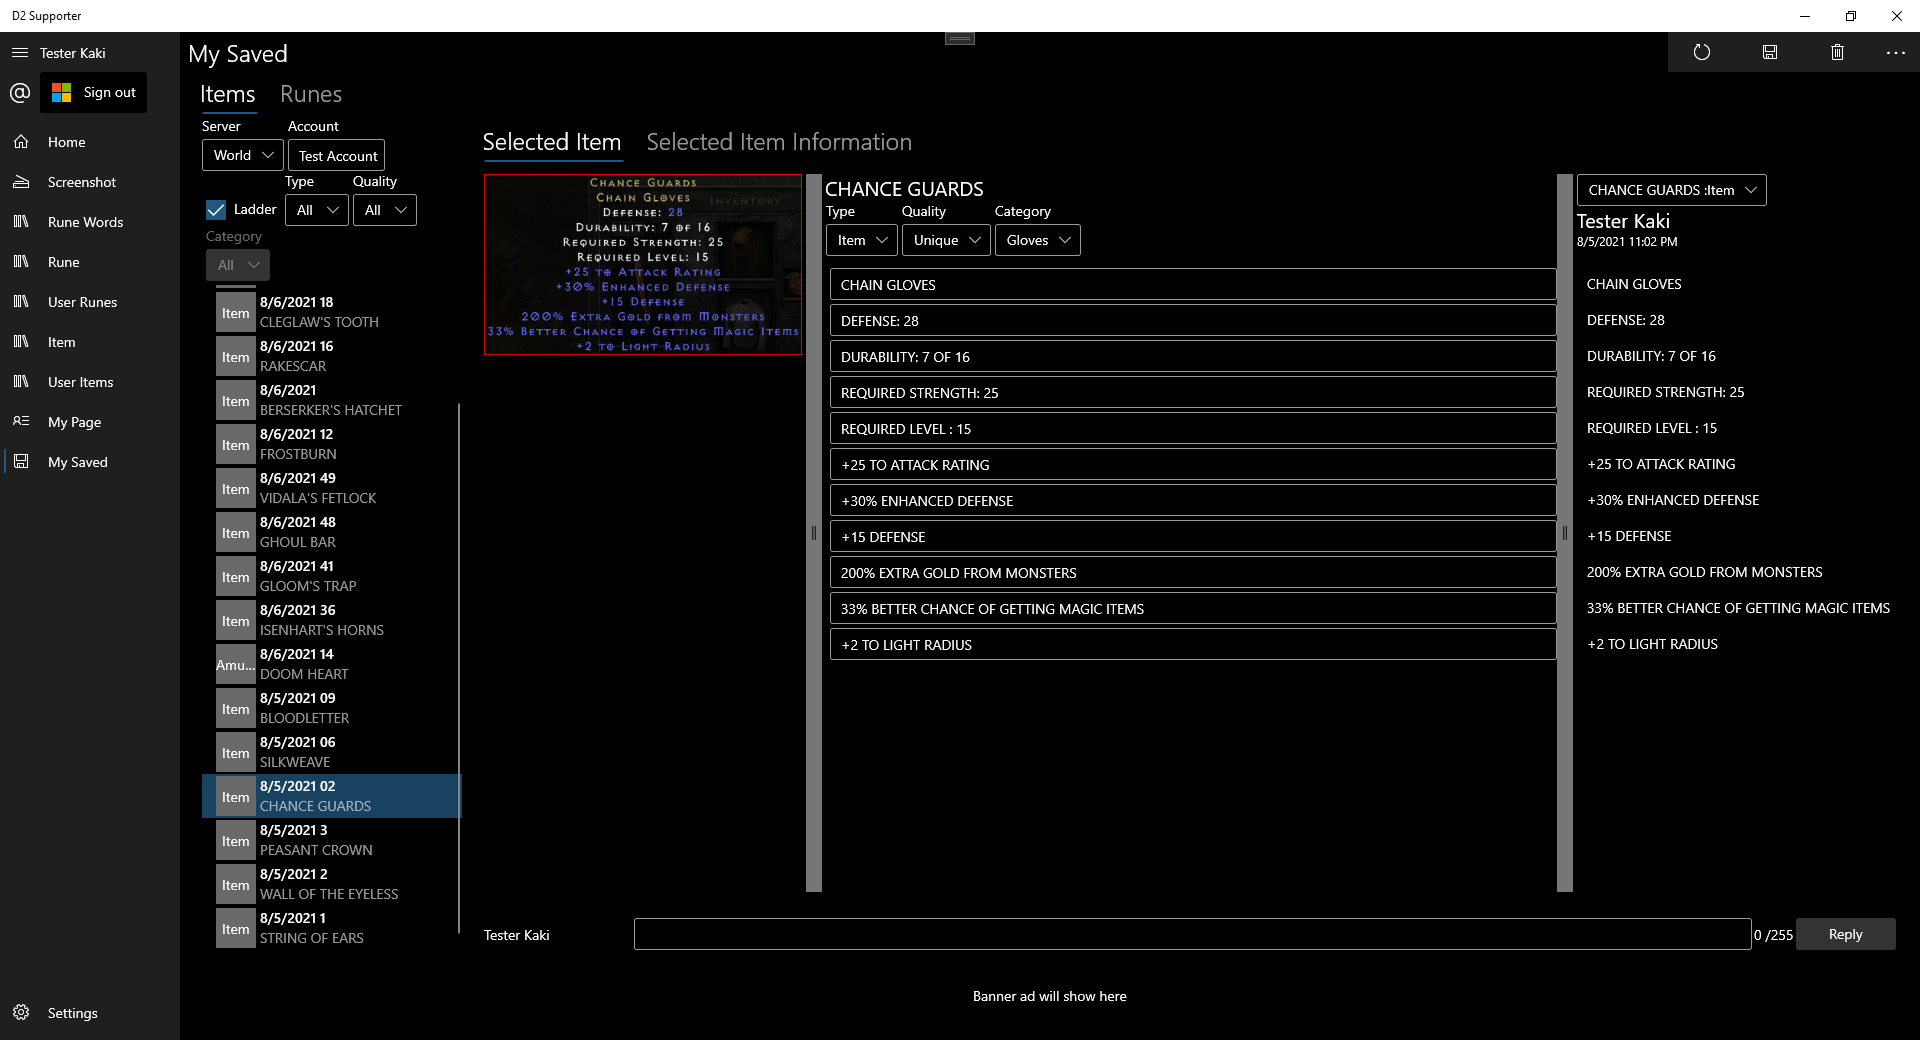Image resolution: width=1920 pixels, height=1040 pixels.
Task: Select the Chance Guards saved item
Action: click(331, 796)
